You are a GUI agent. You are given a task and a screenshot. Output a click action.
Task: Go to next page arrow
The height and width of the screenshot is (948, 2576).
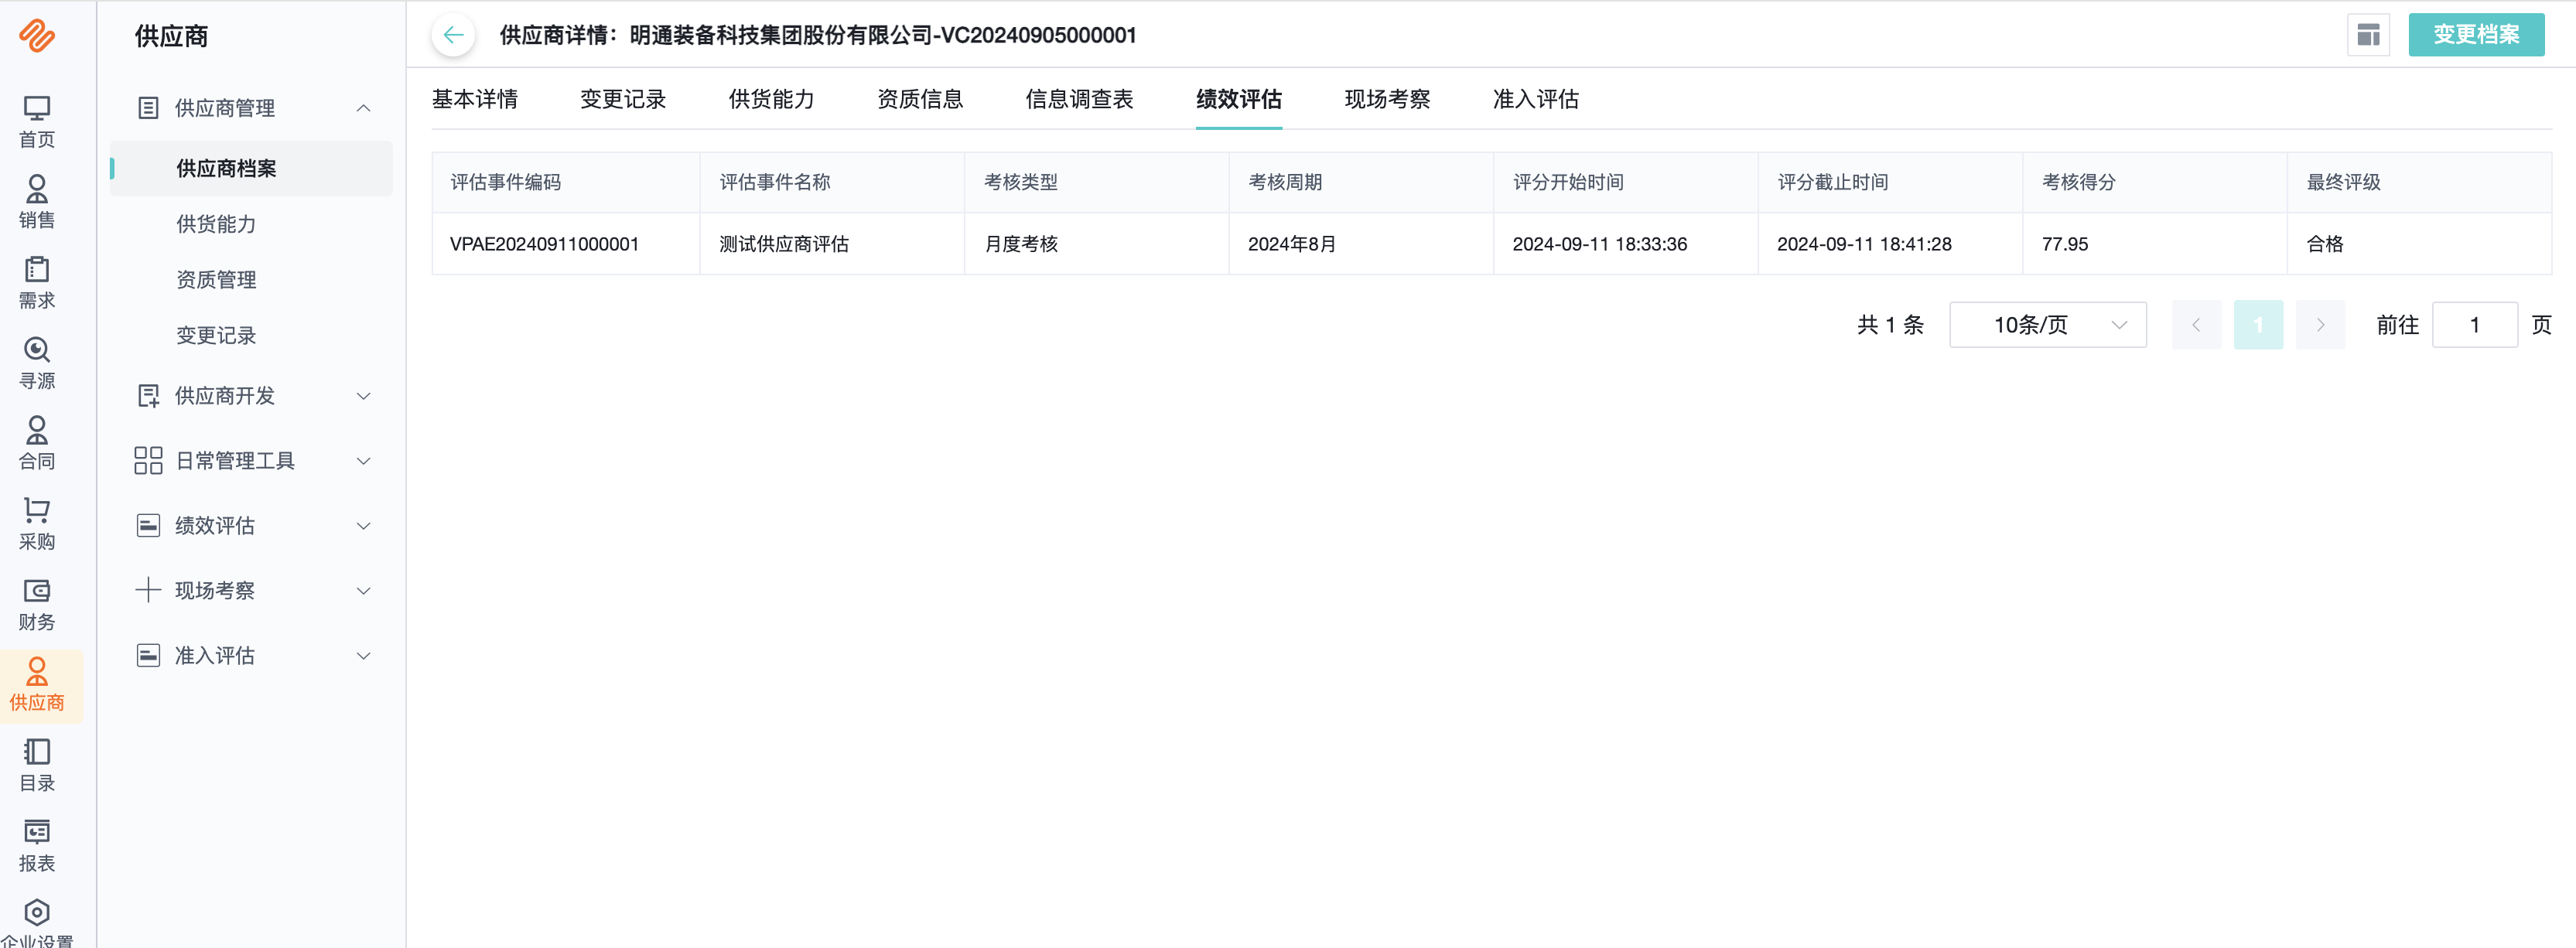pos(2320,325)
